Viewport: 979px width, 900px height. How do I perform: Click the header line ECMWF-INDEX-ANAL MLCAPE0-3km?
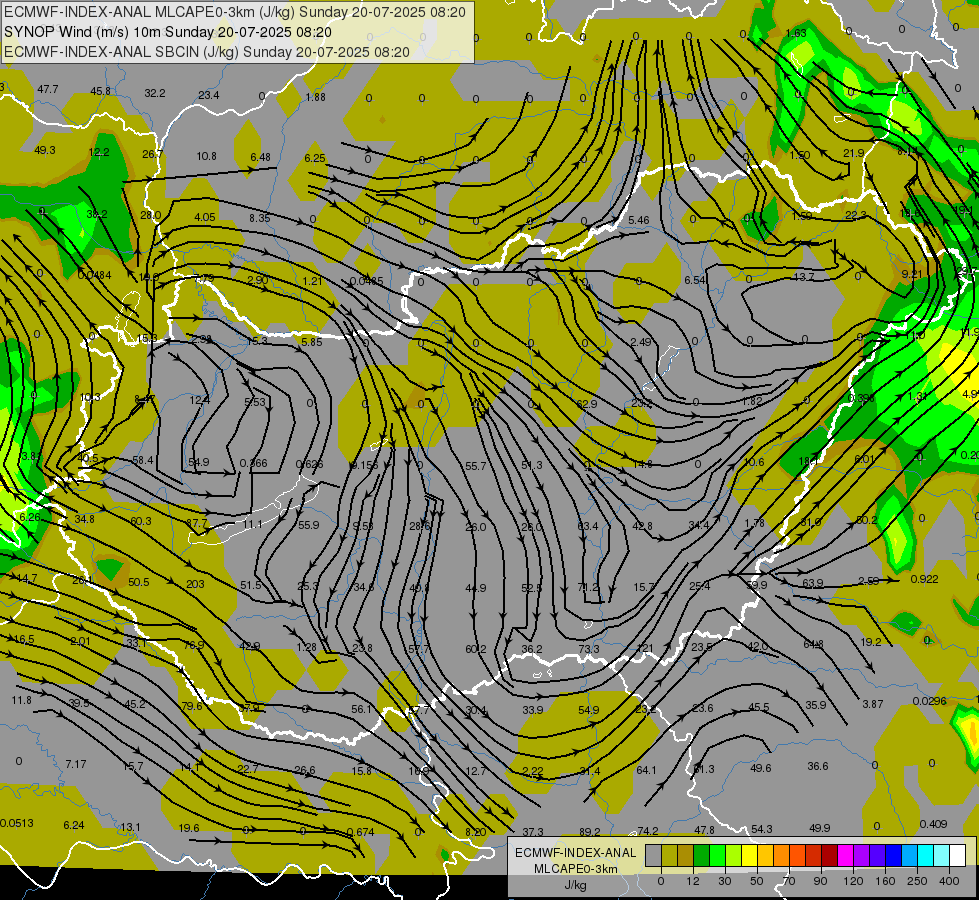(235, 12)
